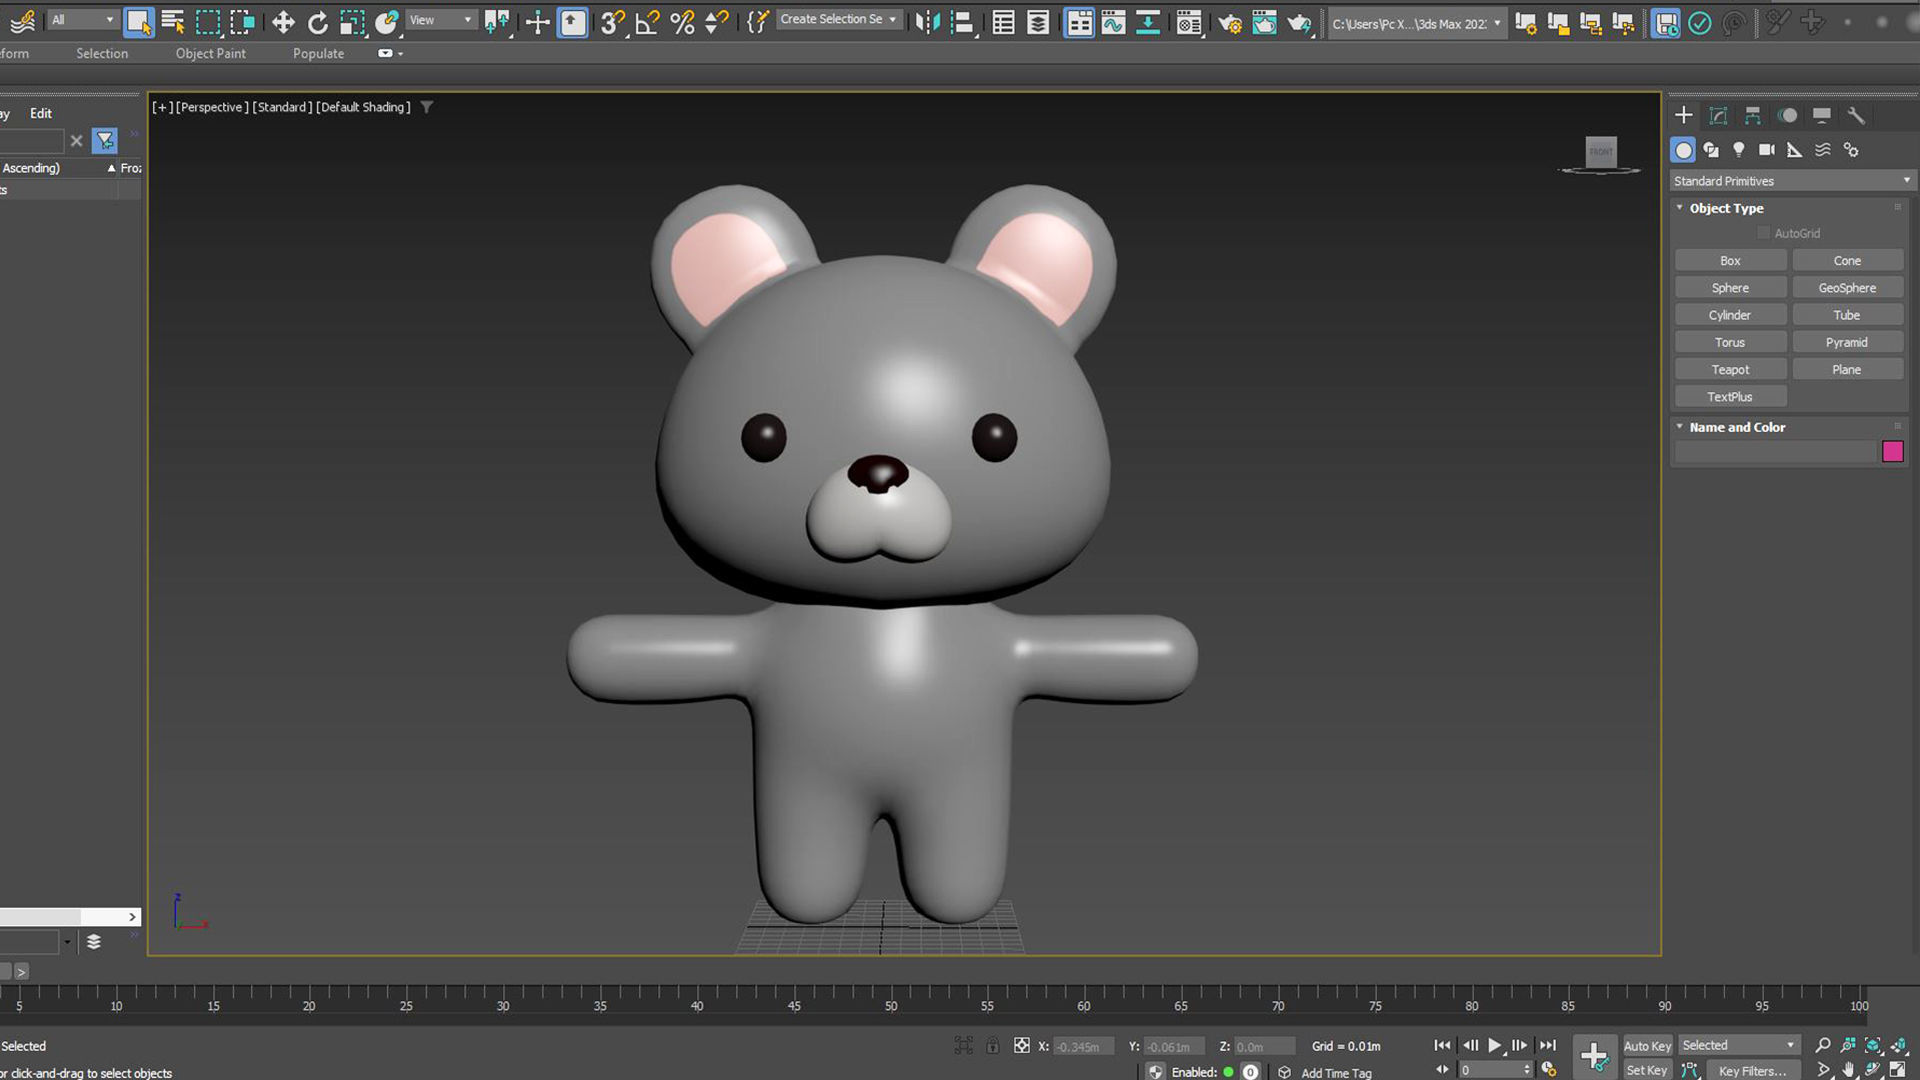Viewport: 1920px width, 1080px height.
Task: Open the Standard Primitives dropdown
Action: coord(1791,181)
